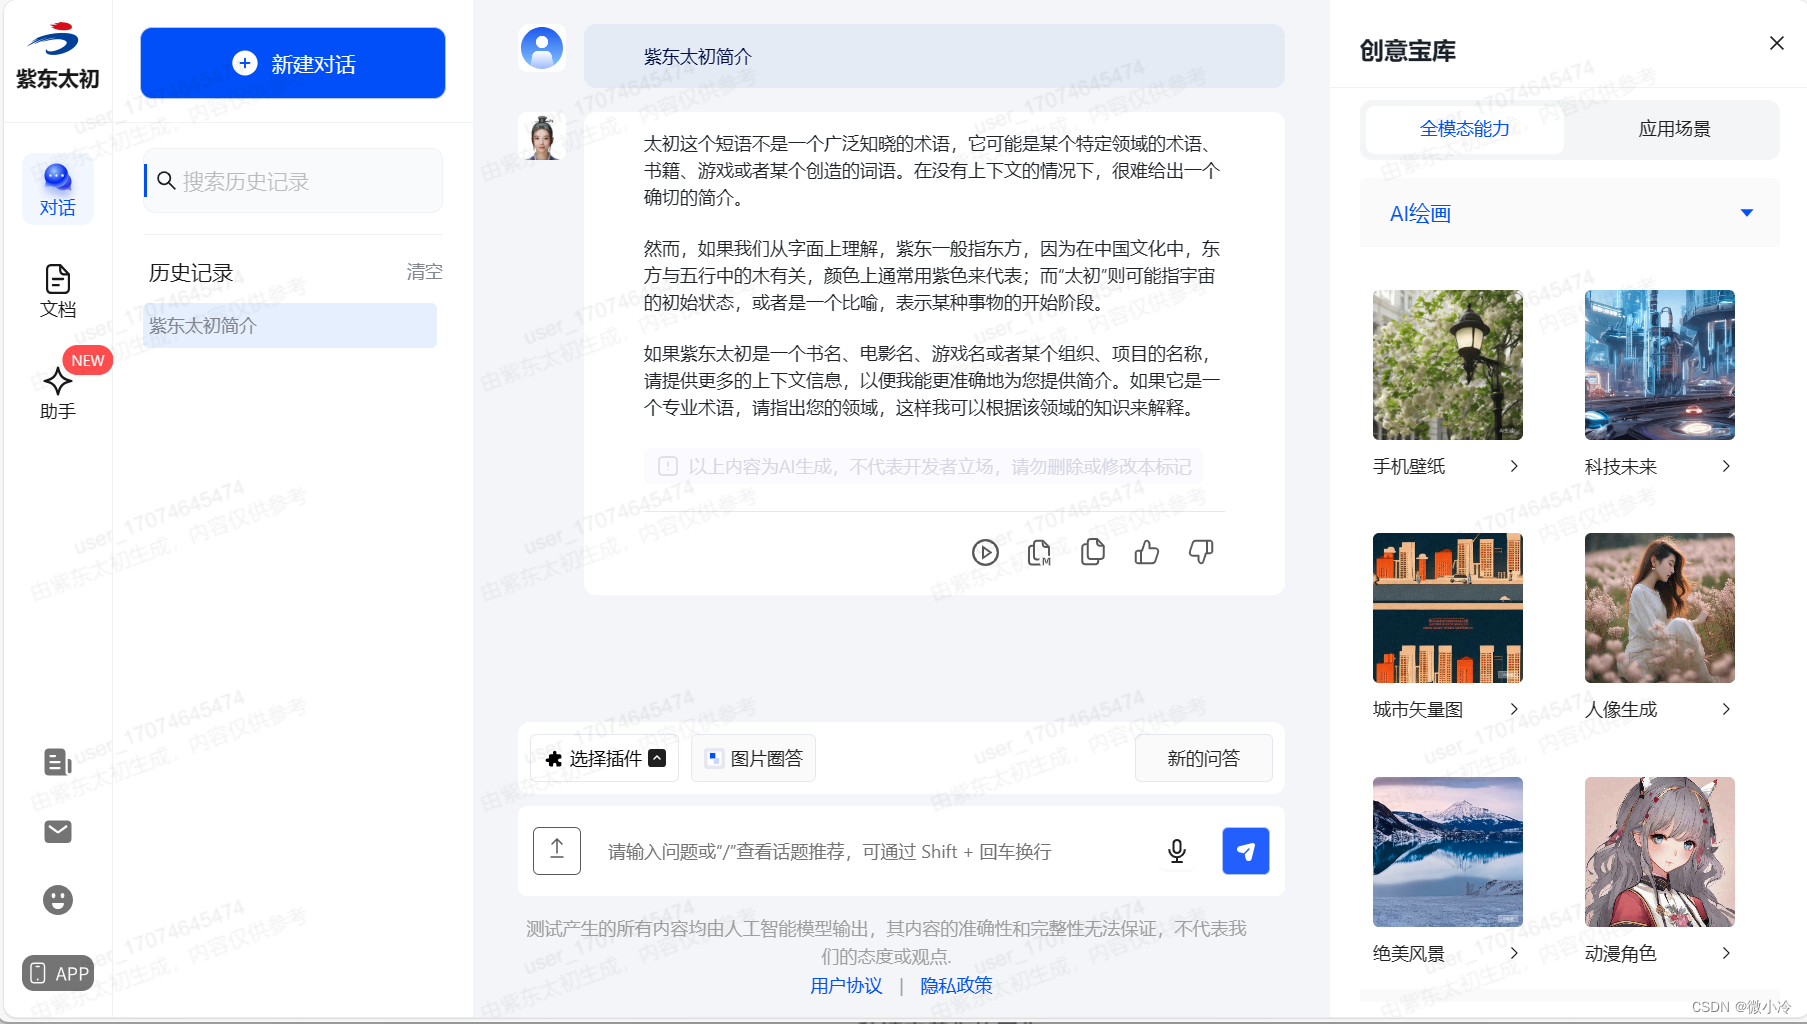Open the 用户协议 link
This screenshot has height=1024, width=1807.
pyautogui.click(x=846, y=986)
